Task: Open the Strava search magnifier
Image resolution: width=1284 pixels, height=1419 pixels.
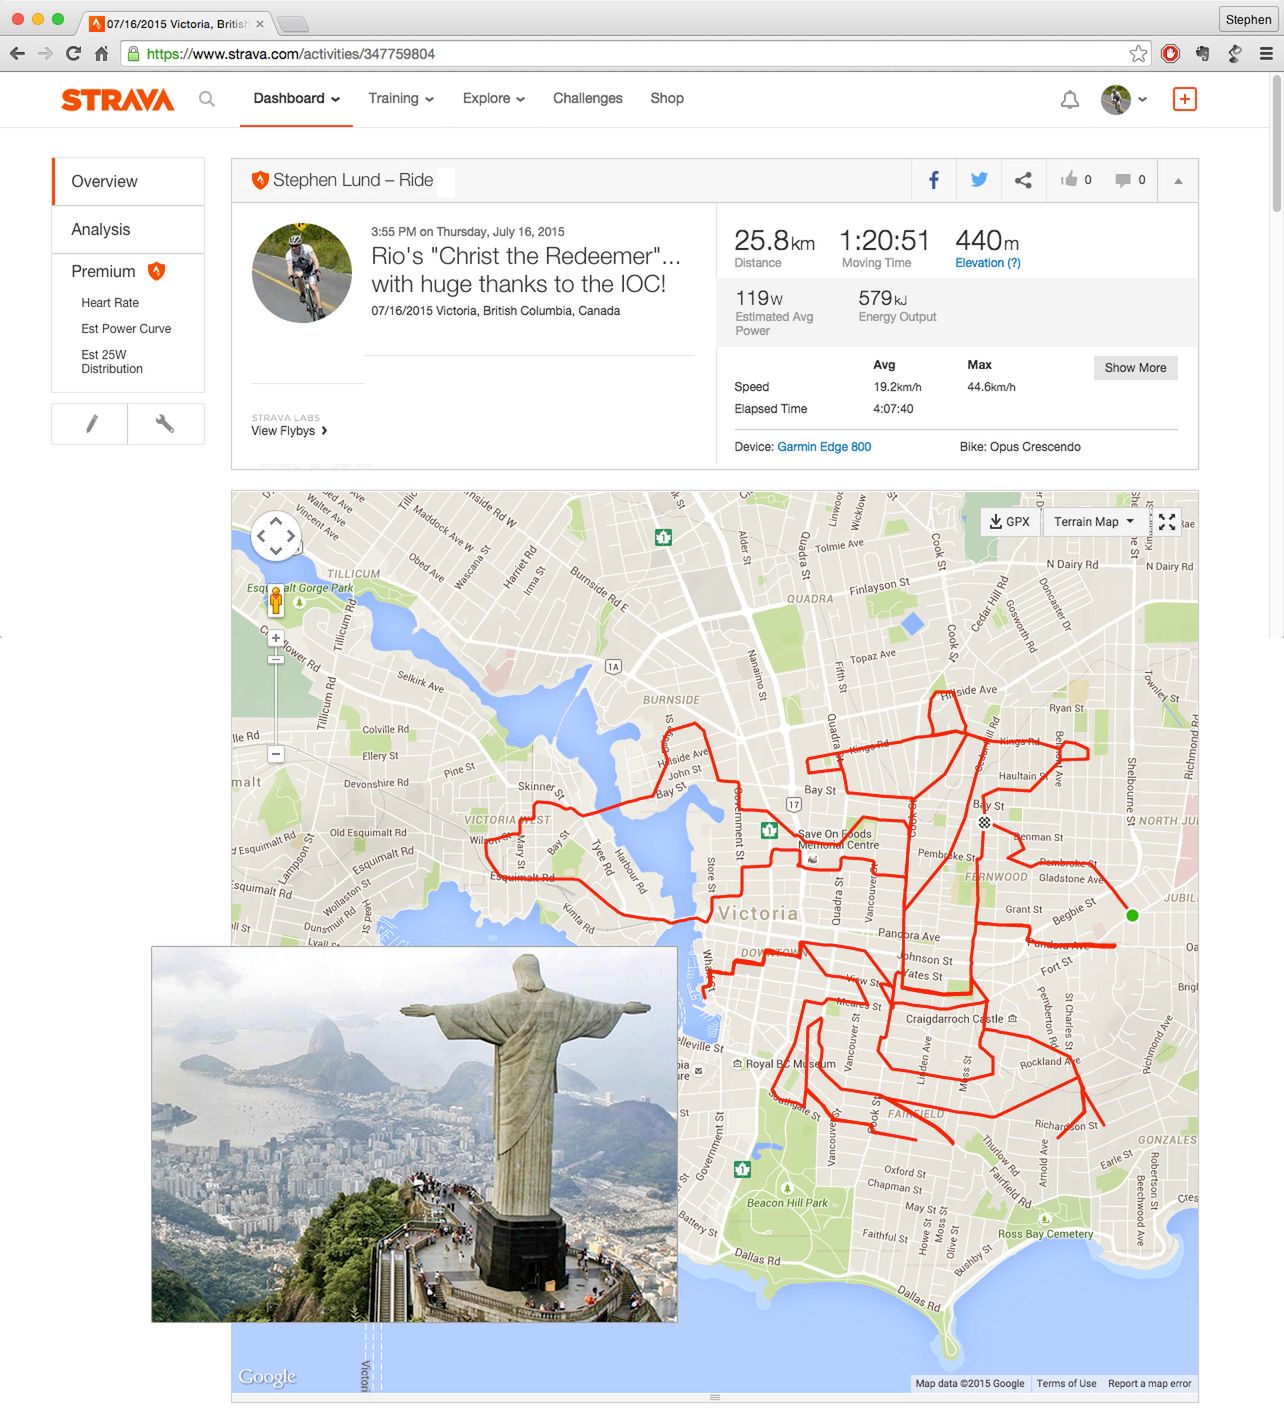Action: (x=207, y=99)
